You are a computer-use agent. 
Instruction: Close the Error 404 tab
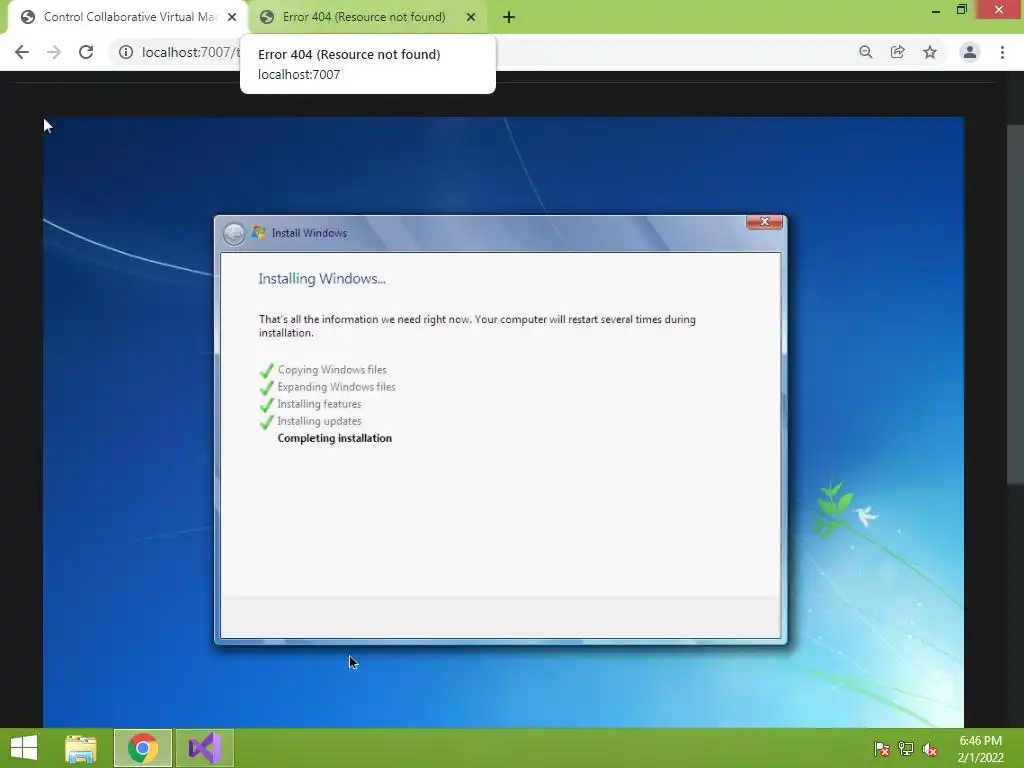(470, 17)
